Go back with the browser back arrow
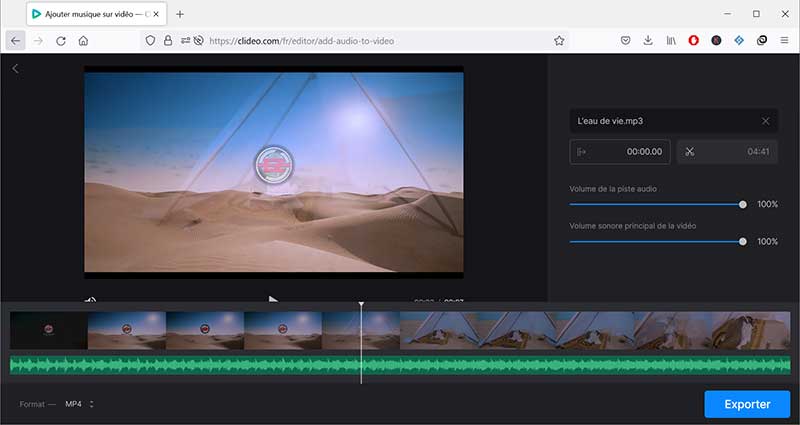Viewport: 800px width, 425px height. coord(16,41)
